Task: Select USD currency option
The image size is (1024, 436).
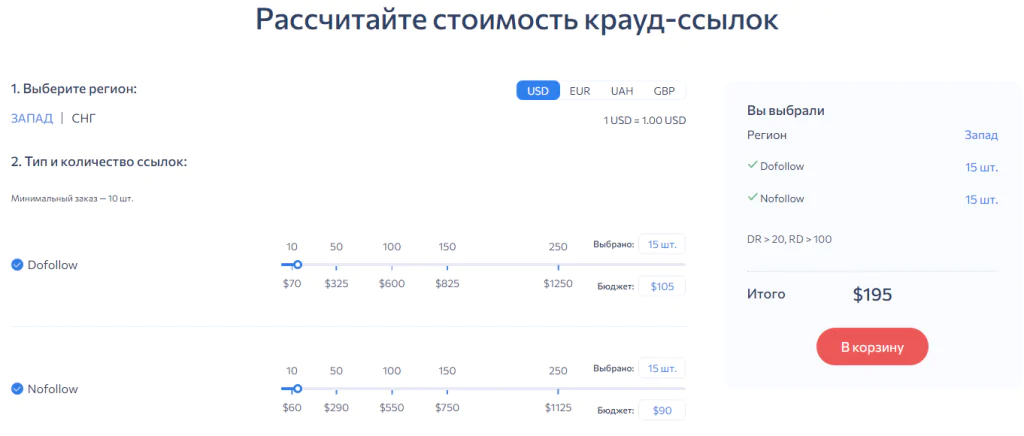Action: click(x=538, y=91)
